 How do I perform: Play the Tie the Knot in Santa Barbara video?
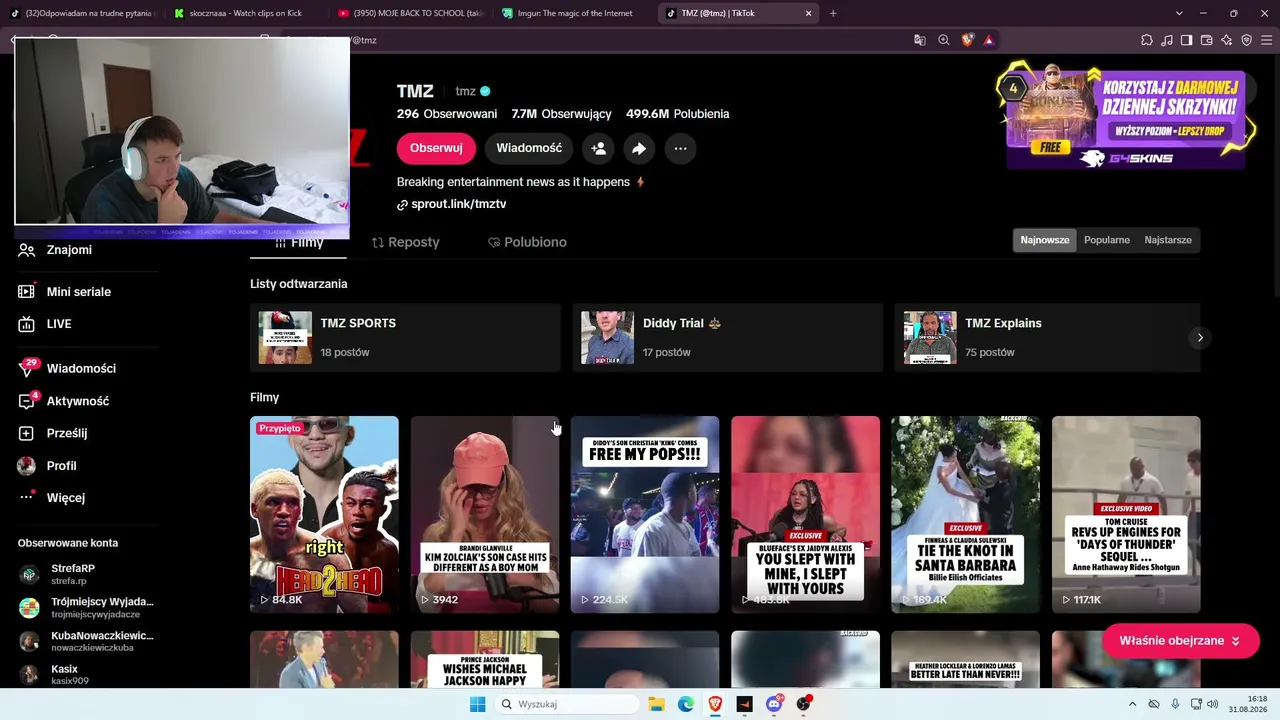(x=965, y=514)
